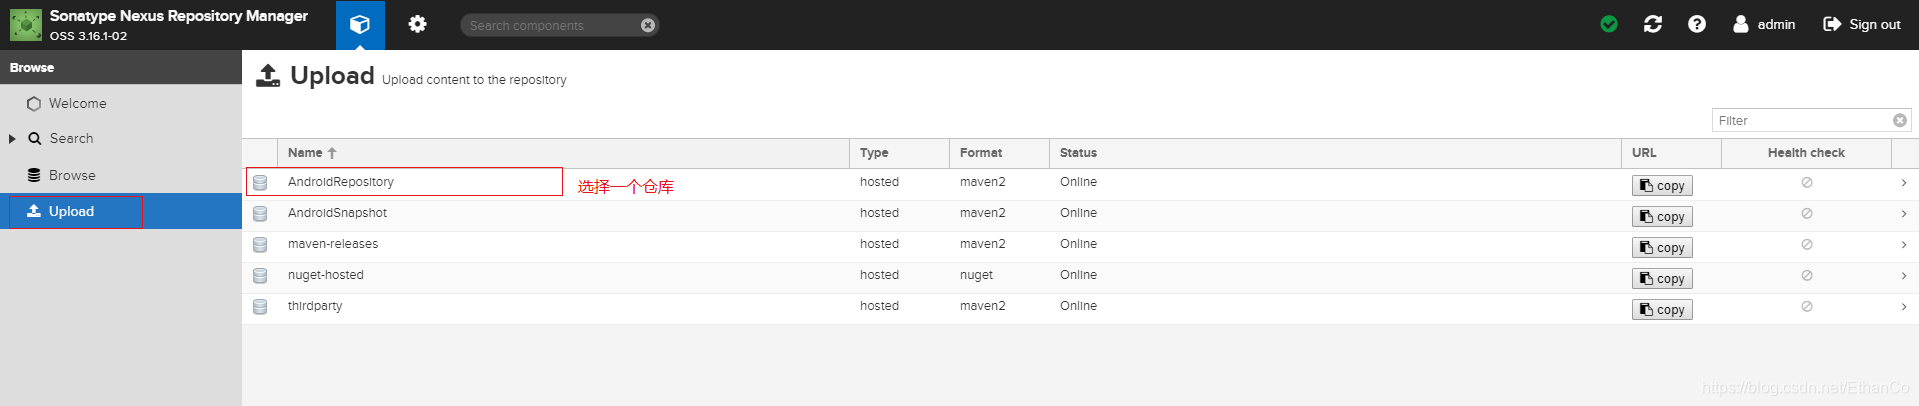The height and width of the screenshot is (406, 1919).
Task: Select the nuget-hosted repository
Action: pyautogui.click(x=1080, y=276)
